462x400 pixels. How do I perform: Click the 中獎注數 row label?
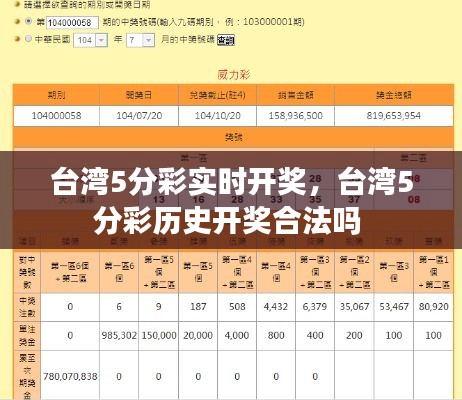(x=27, y=307)
